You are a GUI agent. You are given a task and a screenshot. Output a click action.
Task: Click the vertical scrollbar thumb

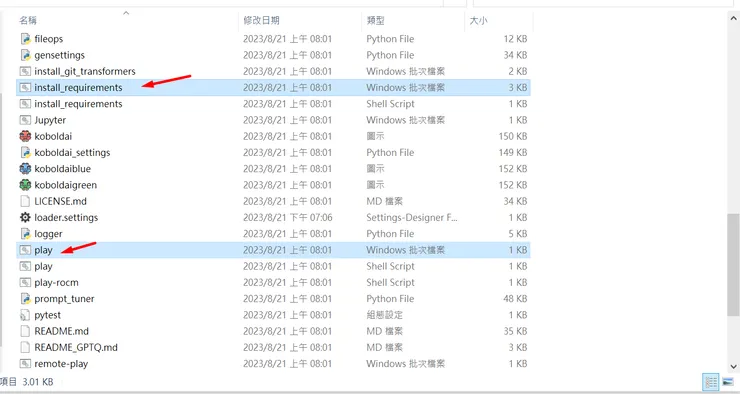pyautogui.click(x=733, y=264)
